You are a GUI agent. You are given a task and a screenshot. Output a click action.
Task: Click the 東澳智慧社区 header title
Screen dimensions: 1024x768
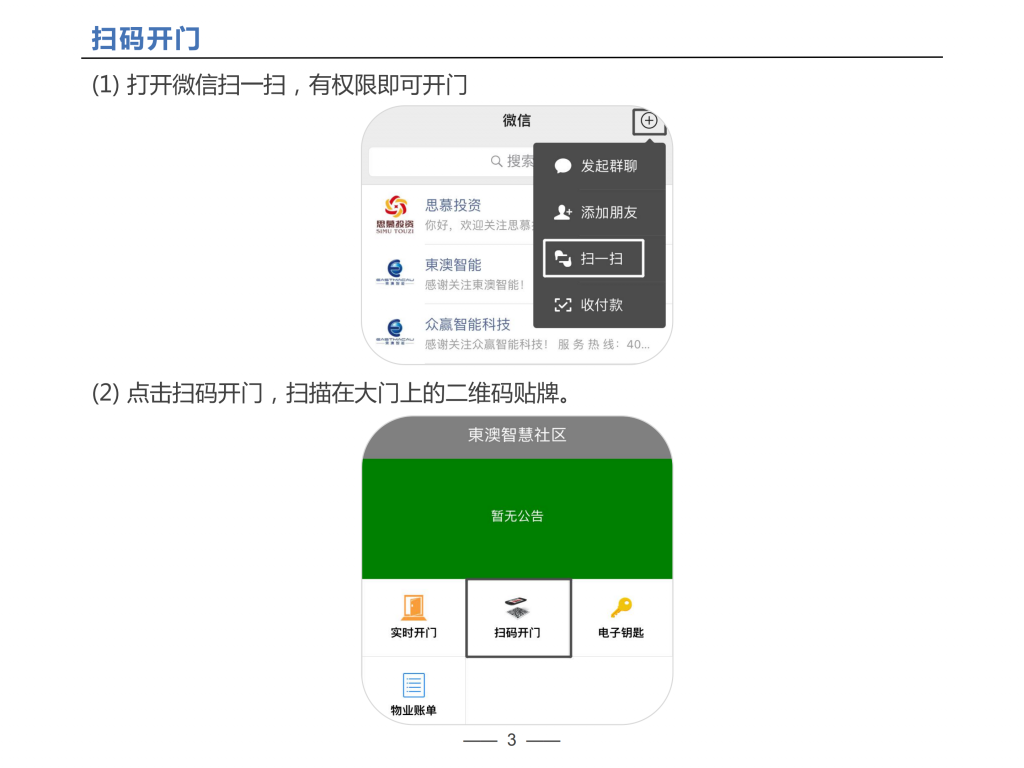point(517,435)
